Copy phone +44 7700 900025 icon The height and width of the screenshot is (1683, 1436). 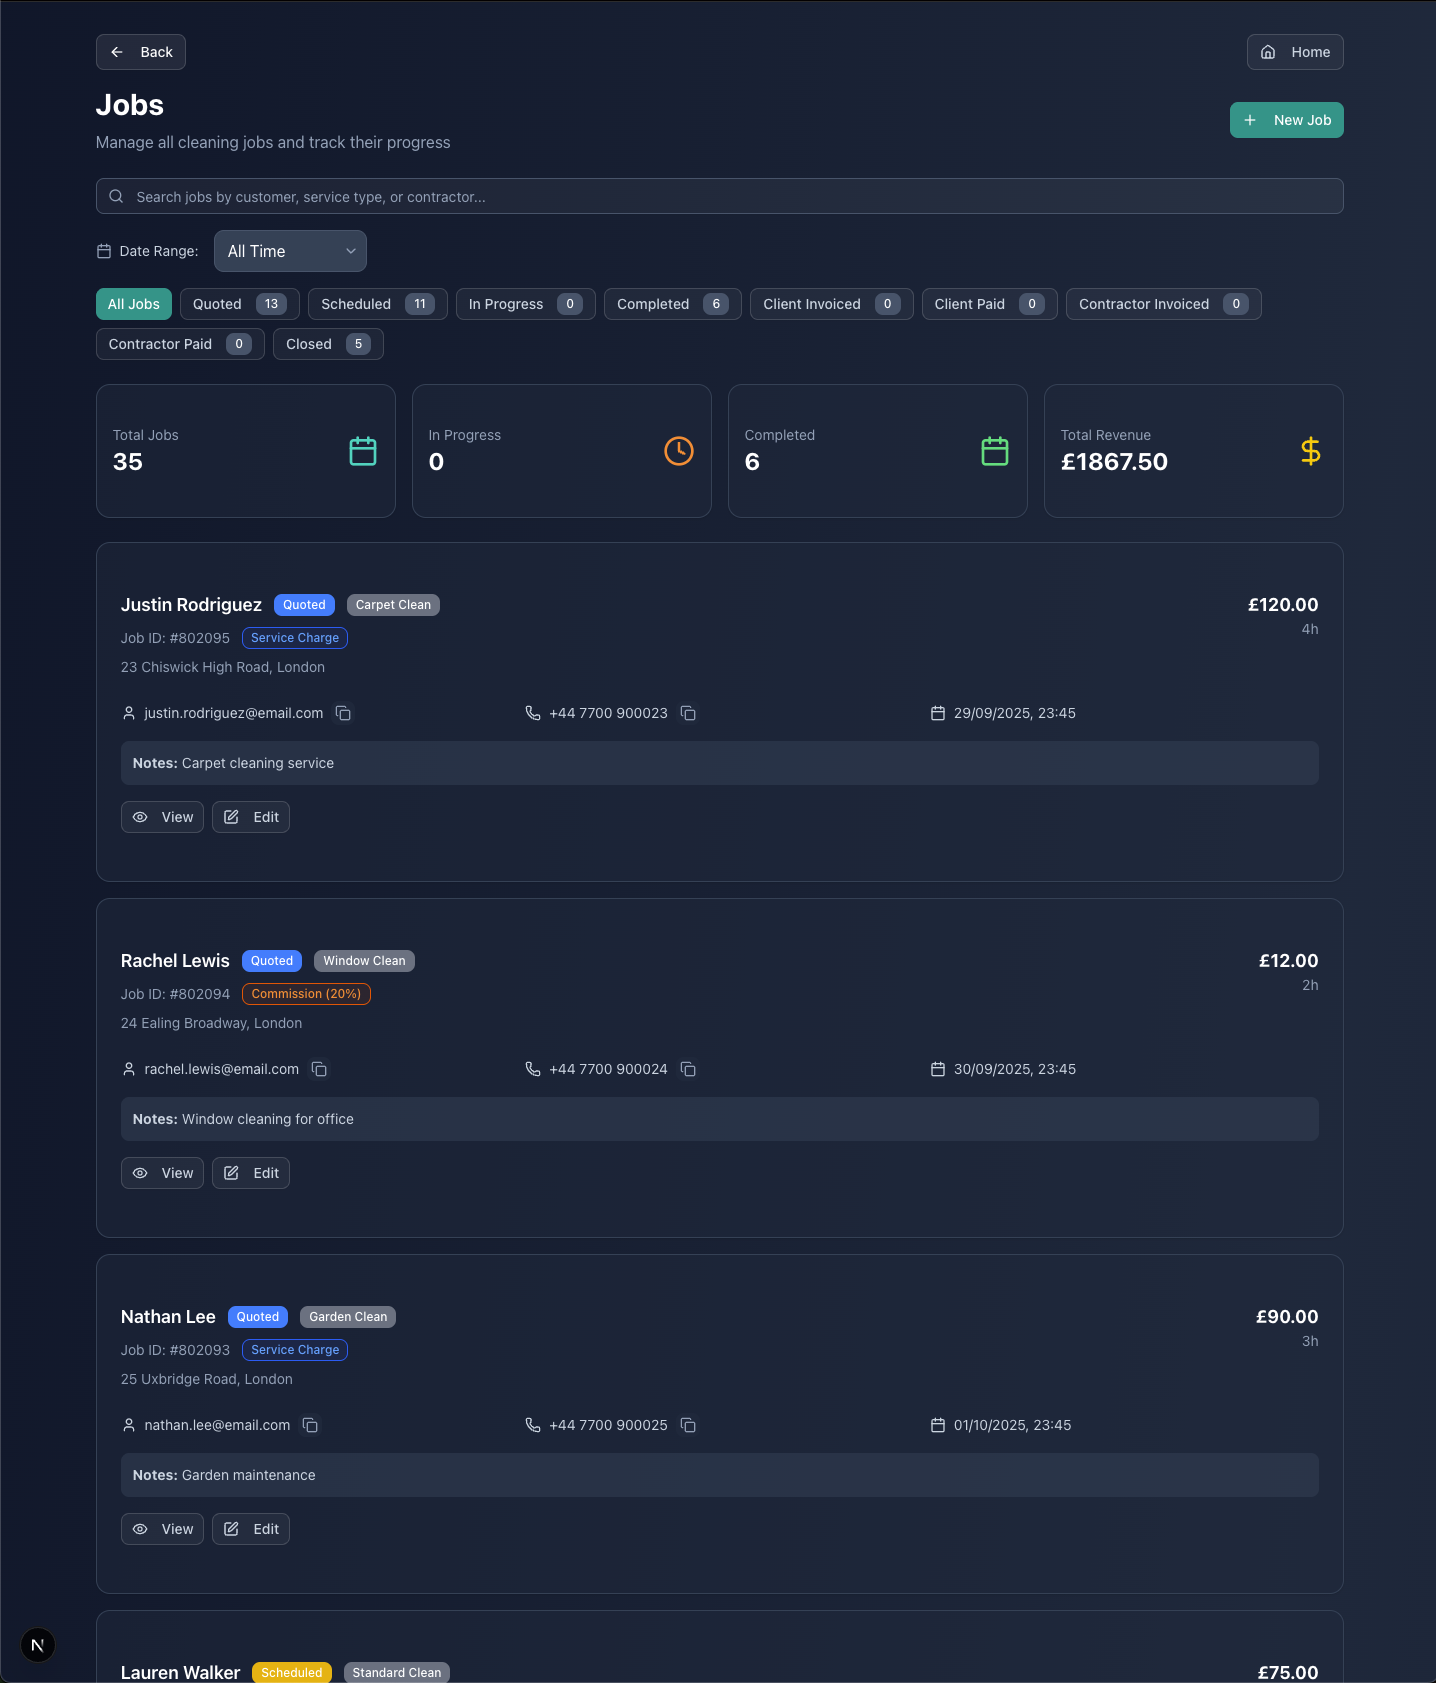(x=688, y=1425)
